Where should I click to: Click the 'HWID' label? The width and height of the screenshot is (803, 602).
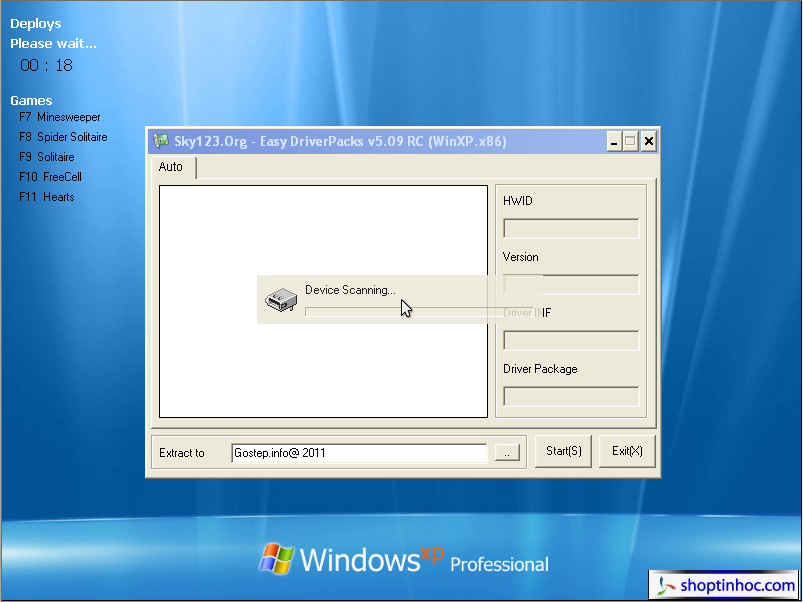click(518, 201)
